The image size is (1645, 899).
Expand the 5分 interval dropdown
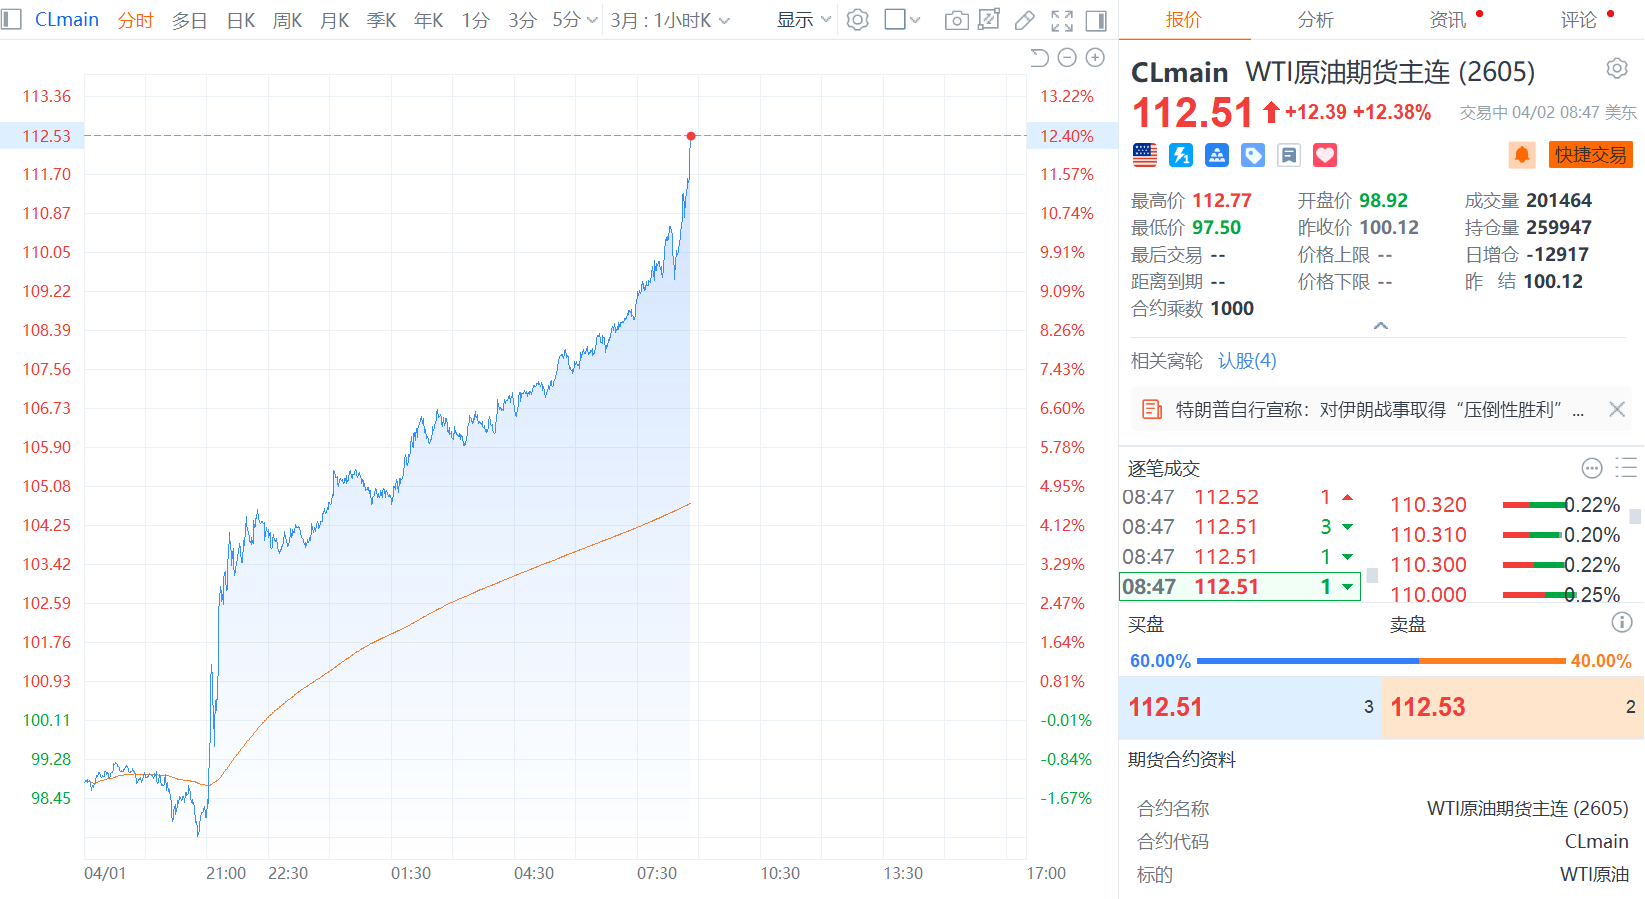pyautogui.click(x=575, y=20)
